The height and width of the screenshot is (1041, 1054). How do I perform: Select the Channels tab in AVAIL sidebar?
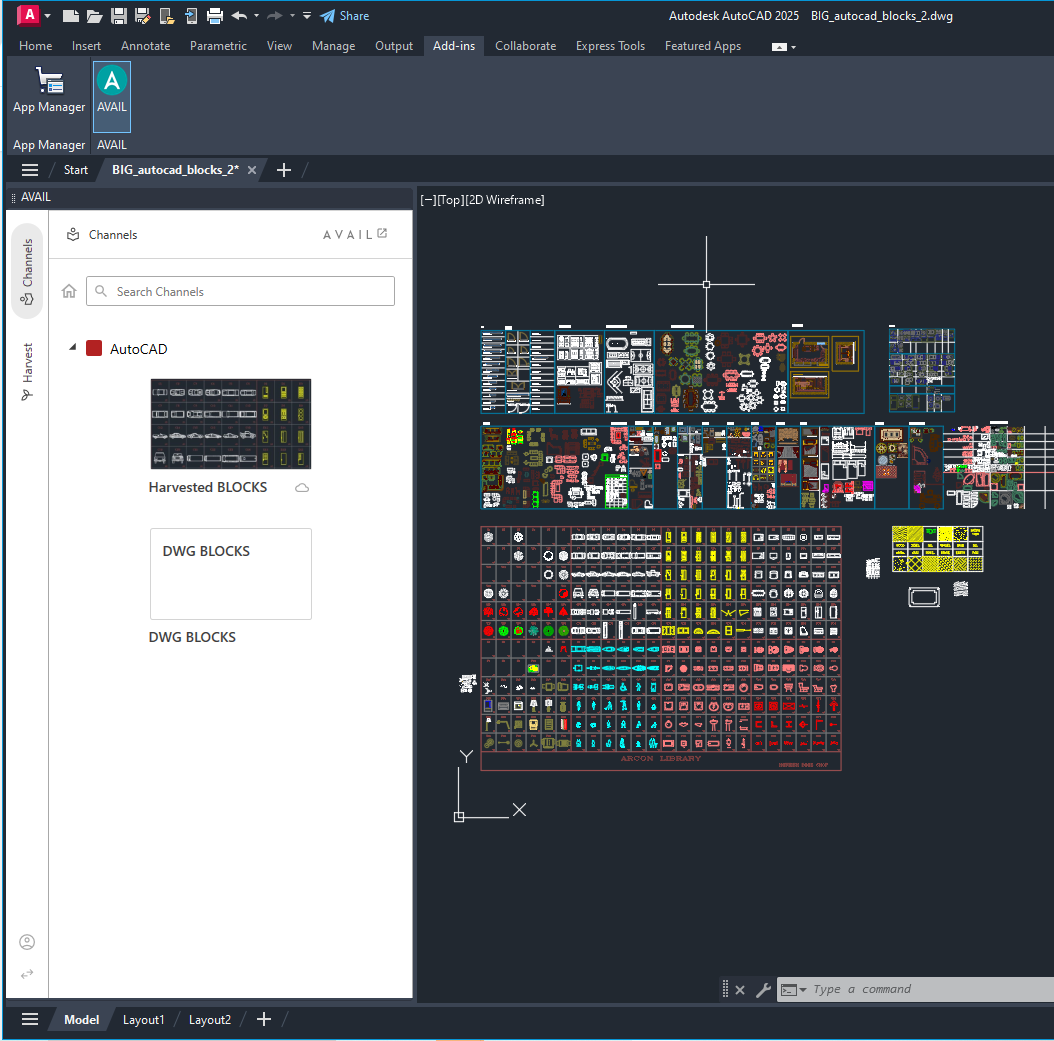pyautogui.click(x=27, y=266)
